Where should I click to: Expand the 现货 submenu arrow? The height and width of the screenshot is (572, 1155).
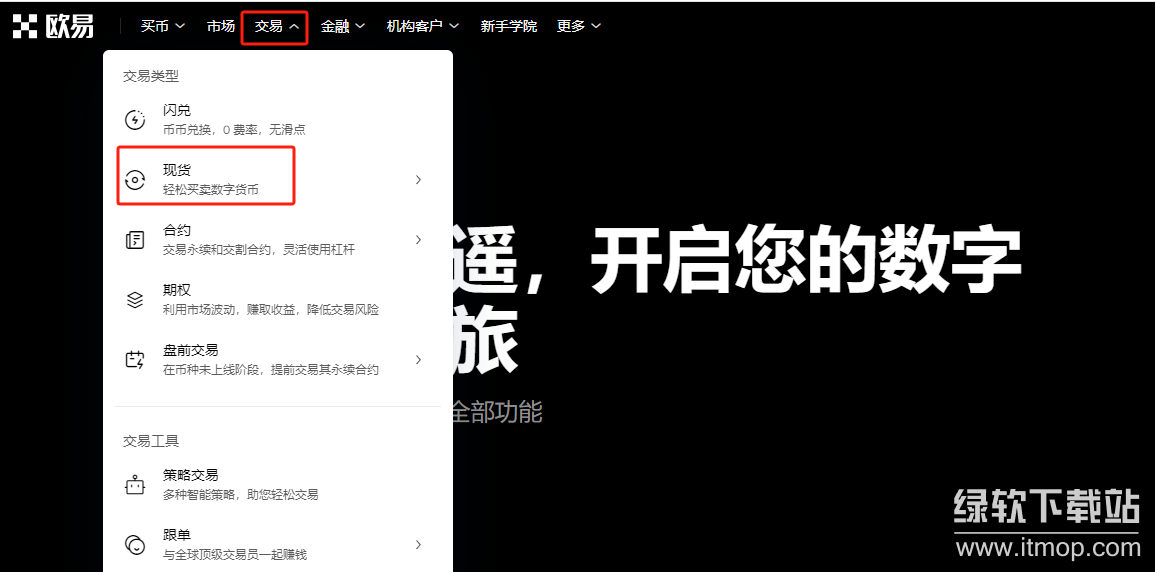(x=418, y=180)
